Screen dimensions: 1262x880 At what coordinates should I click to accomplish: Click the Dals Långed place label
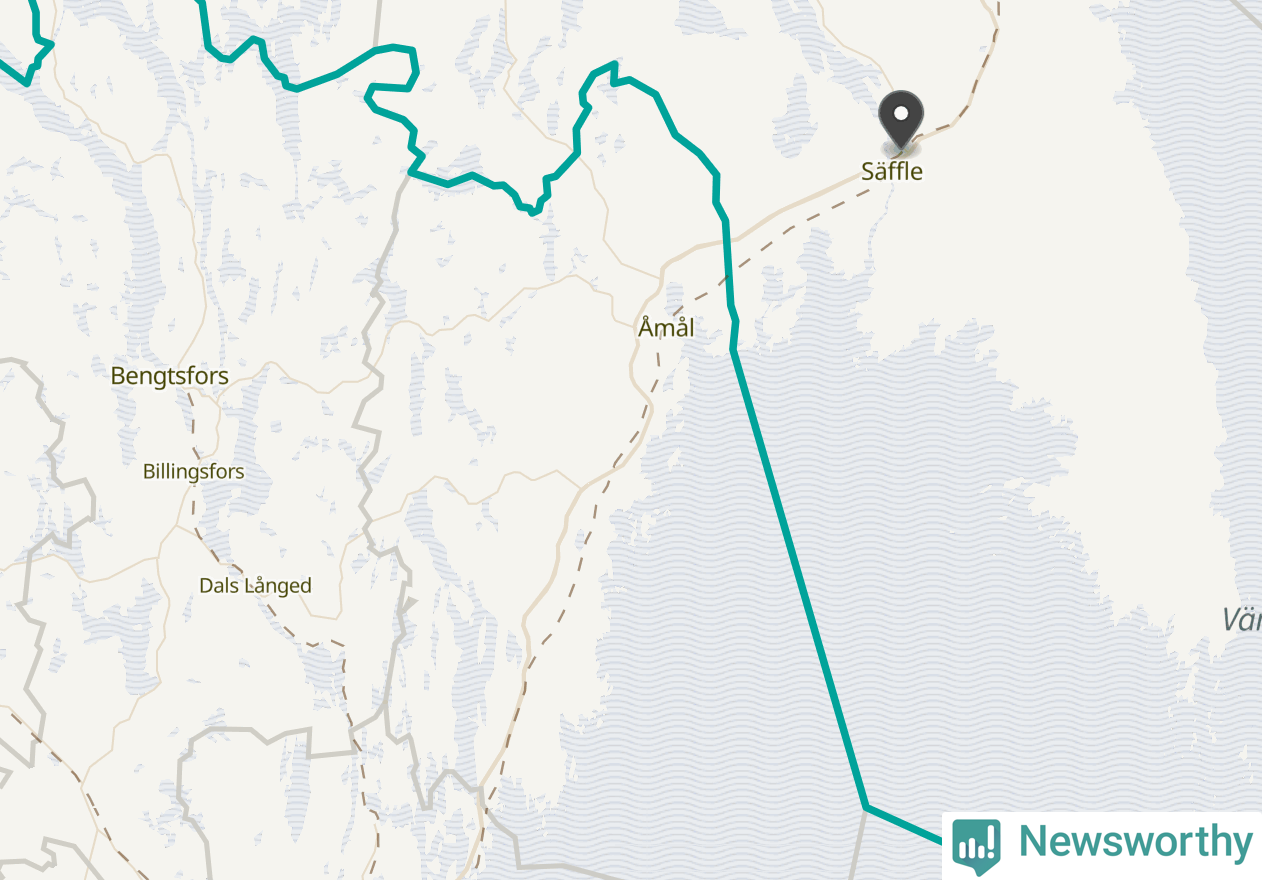coord(255,586)
